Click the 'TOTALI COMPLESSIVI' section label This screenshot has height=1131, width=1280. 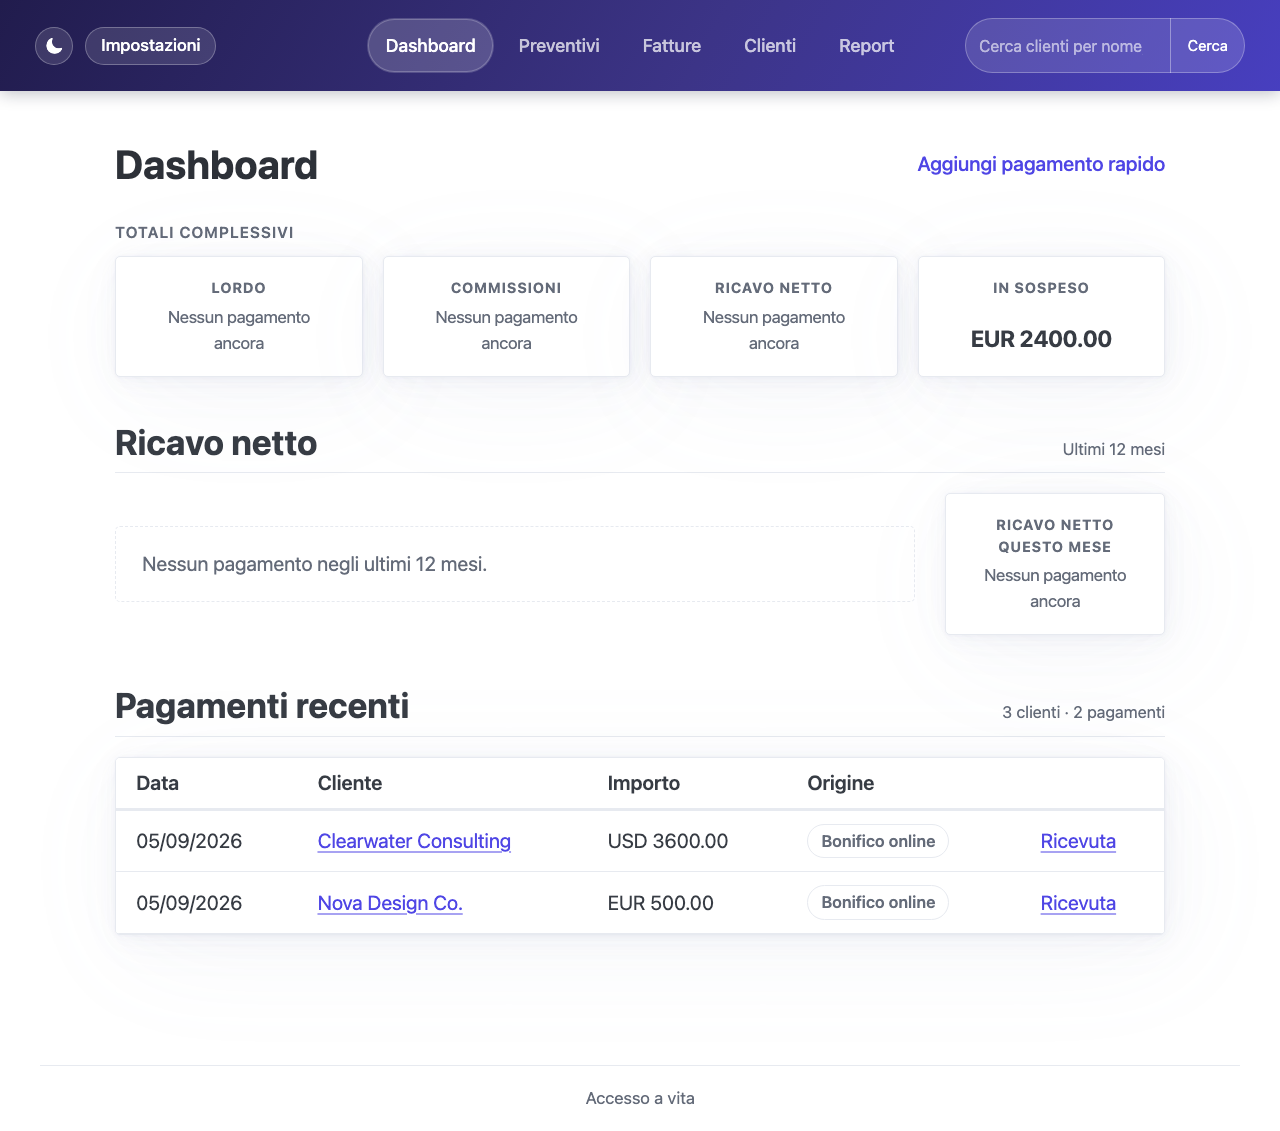pyautogui.click(x=205, y=233)
